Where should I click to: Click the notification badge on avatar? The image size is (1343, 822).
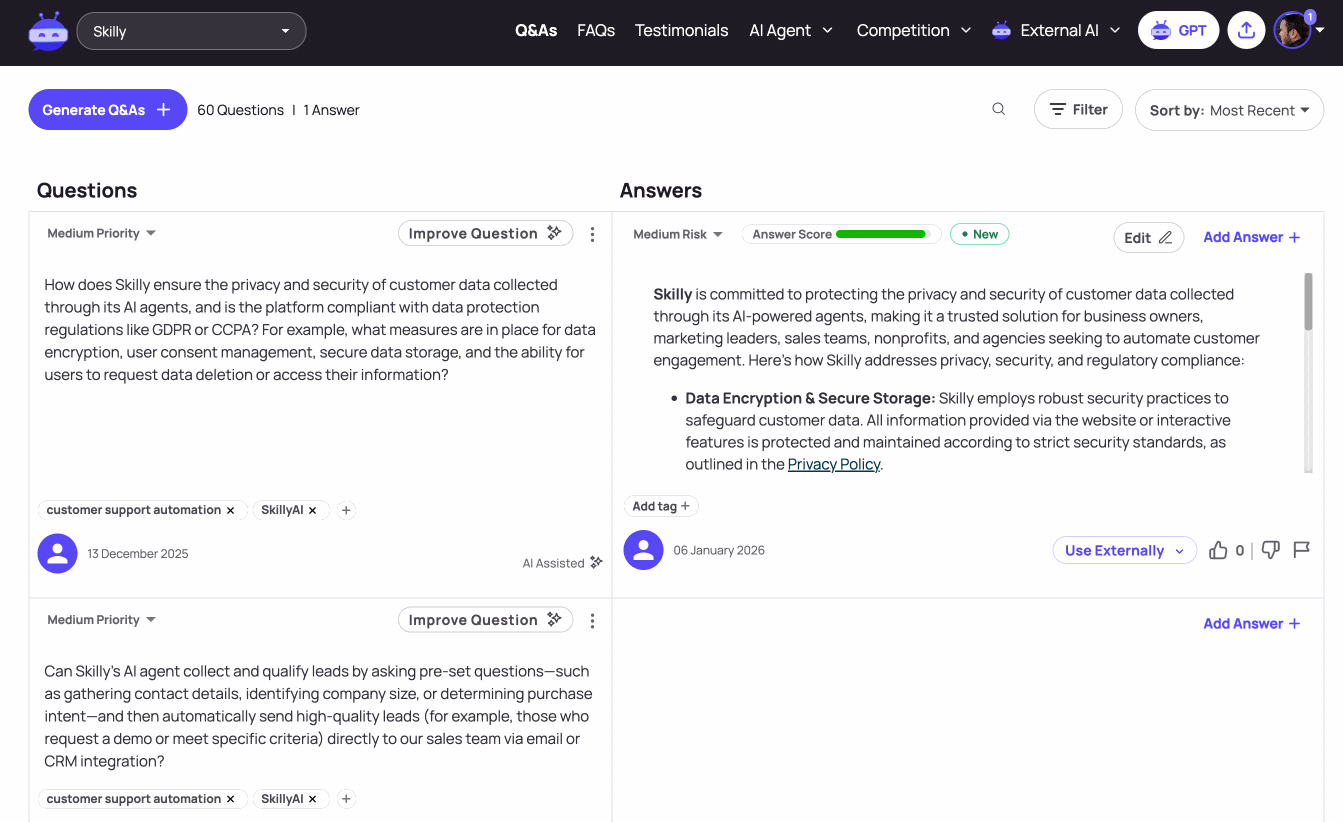tap(1310, 17)
